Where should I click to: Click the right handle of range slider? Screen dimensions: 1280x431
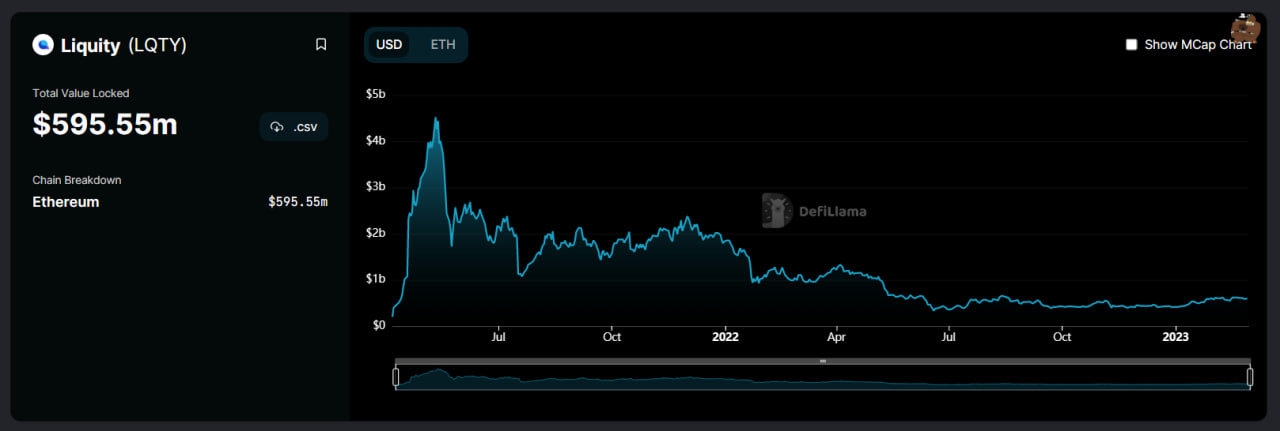(x=1250, y=377)
